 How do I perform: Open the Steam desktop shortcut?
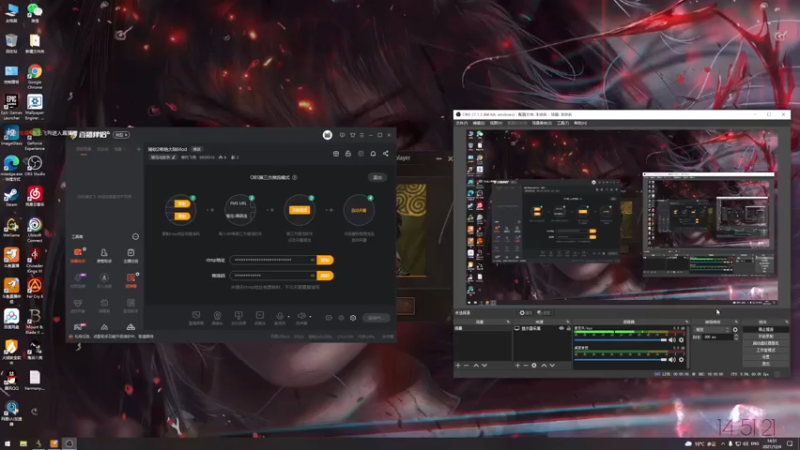pos(11,197)
